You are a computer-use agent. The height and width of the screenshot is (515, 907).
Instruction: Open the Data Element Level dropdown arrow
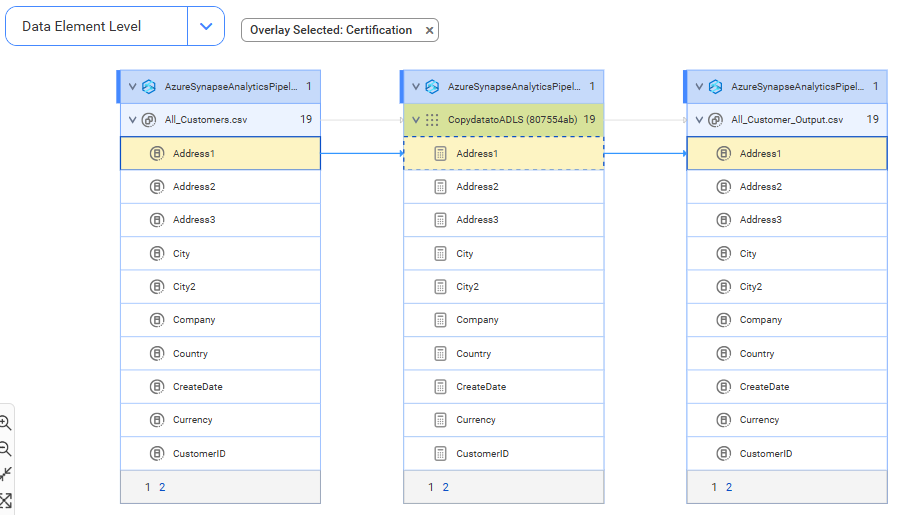[206, 26]
